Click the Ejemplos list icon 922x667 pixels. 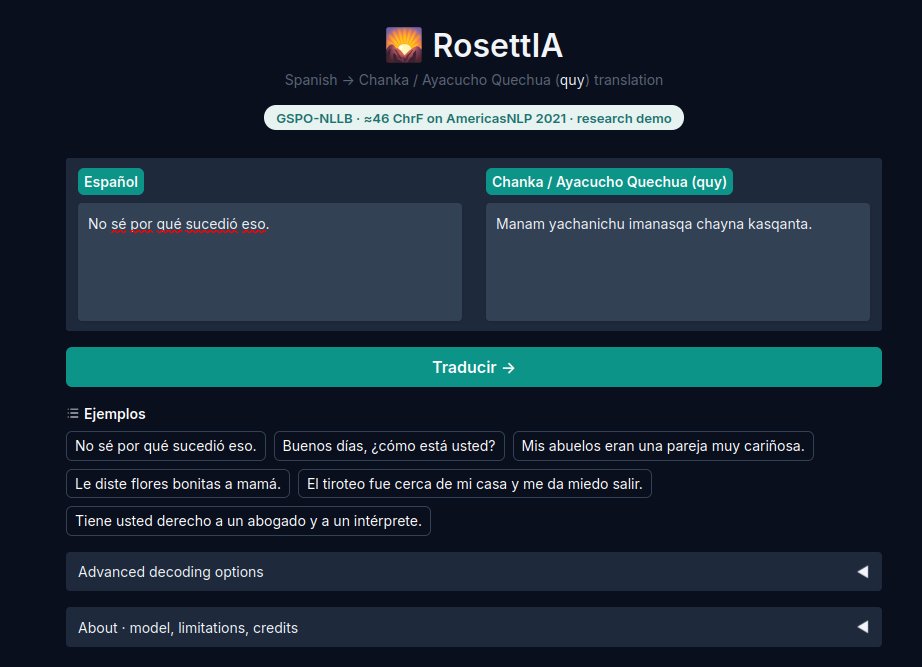coord(73,413)
